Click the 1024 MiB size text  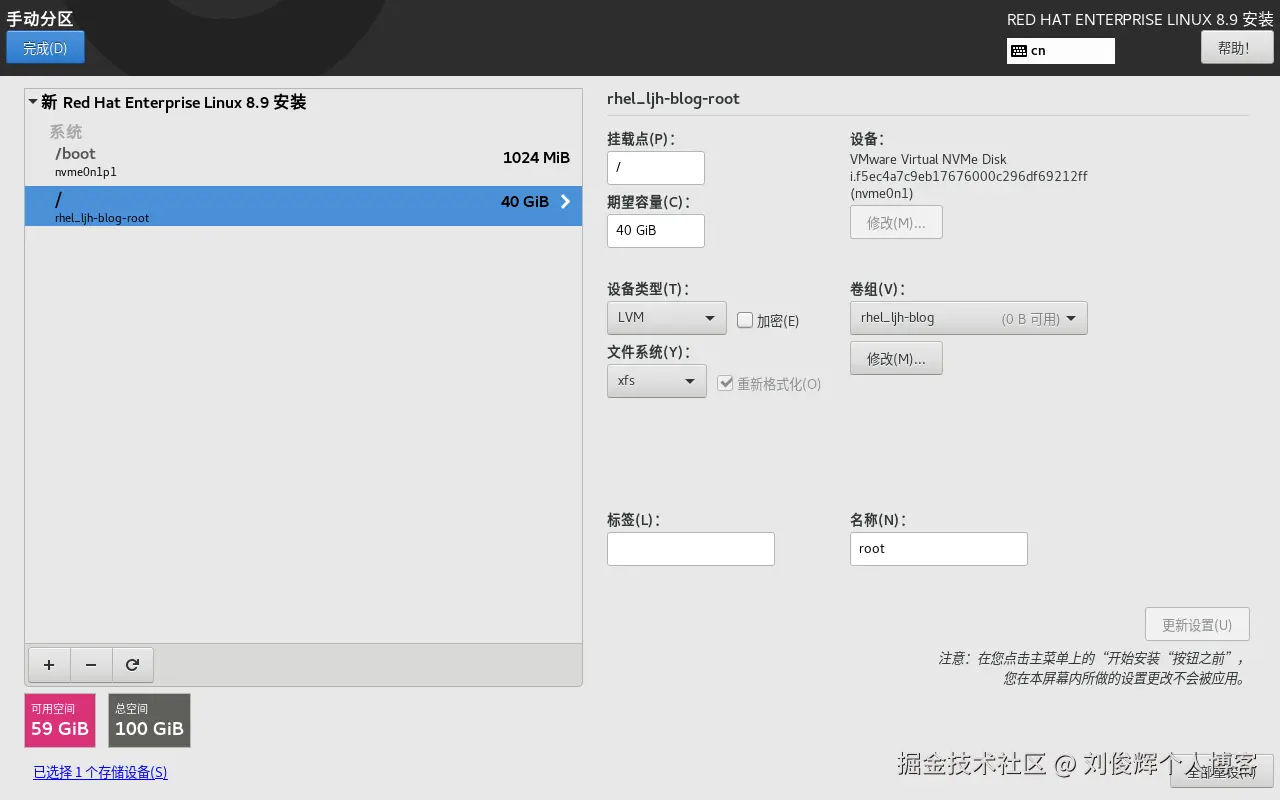point(536,158)
